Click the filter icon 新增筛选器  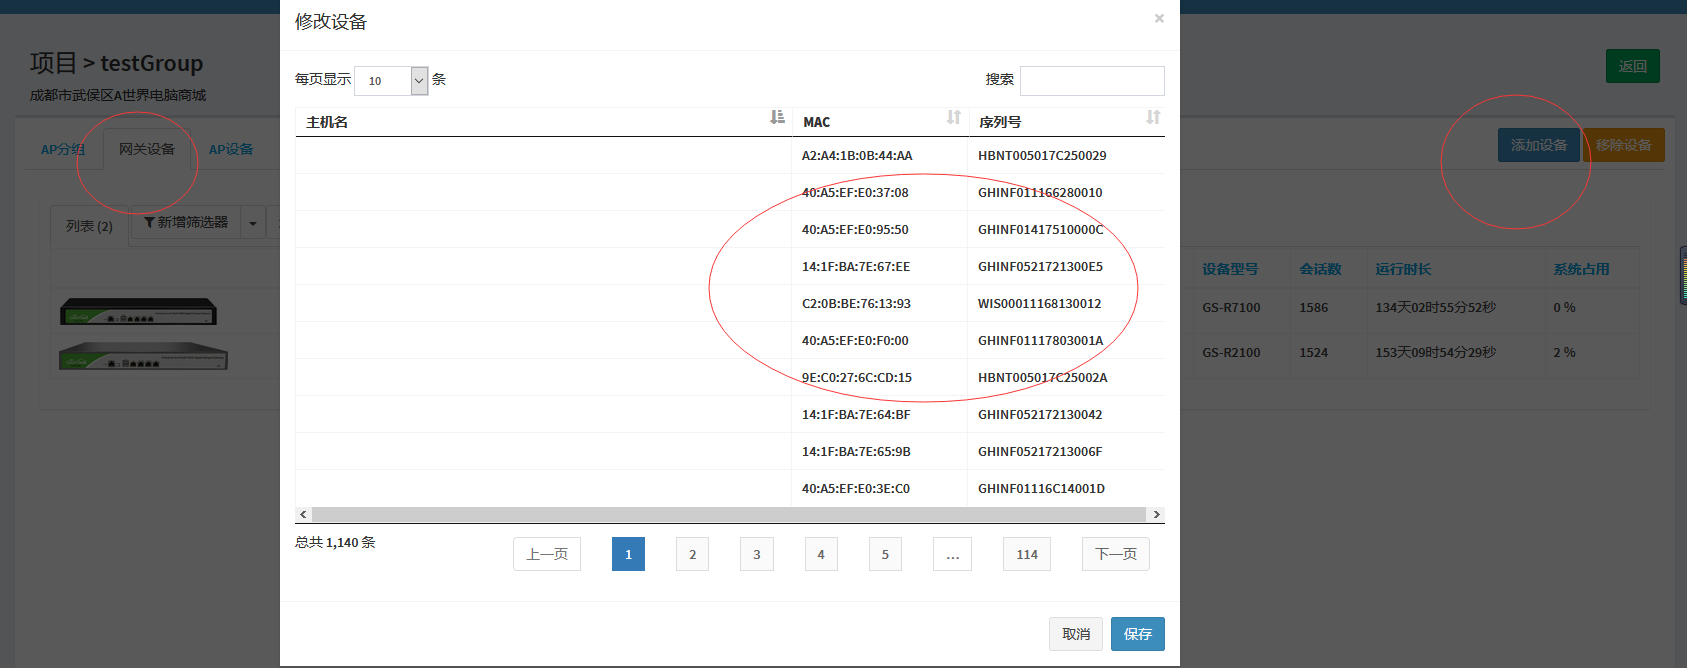pos(150,222)
